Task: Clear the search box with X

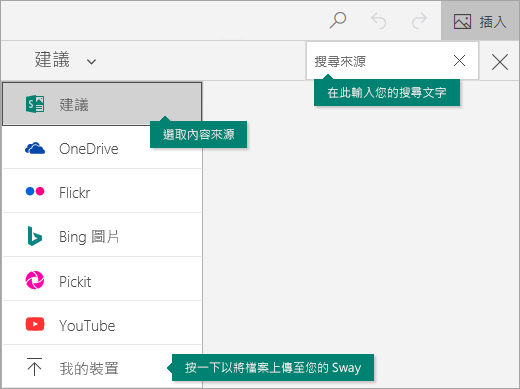Action: click(459, 61)
